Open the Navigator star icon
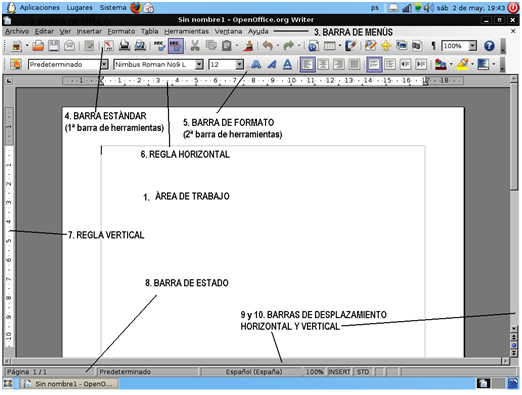Viewport: 522px width, 395px height. pos(386,46)
